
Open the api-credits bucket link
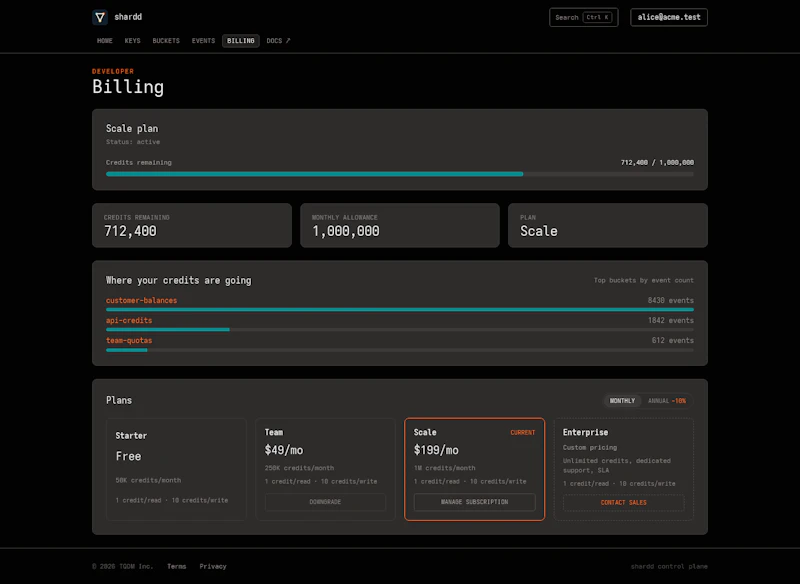point(129,320)
